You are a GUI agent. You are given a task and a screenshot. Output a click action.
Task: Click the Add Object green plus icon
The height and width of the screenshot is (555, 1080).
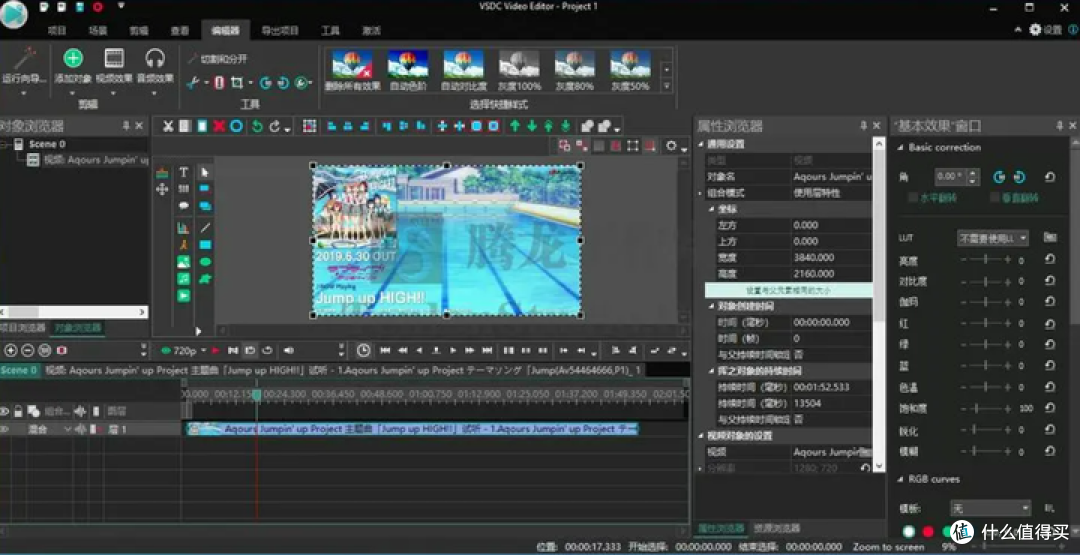tap(73, 58)
